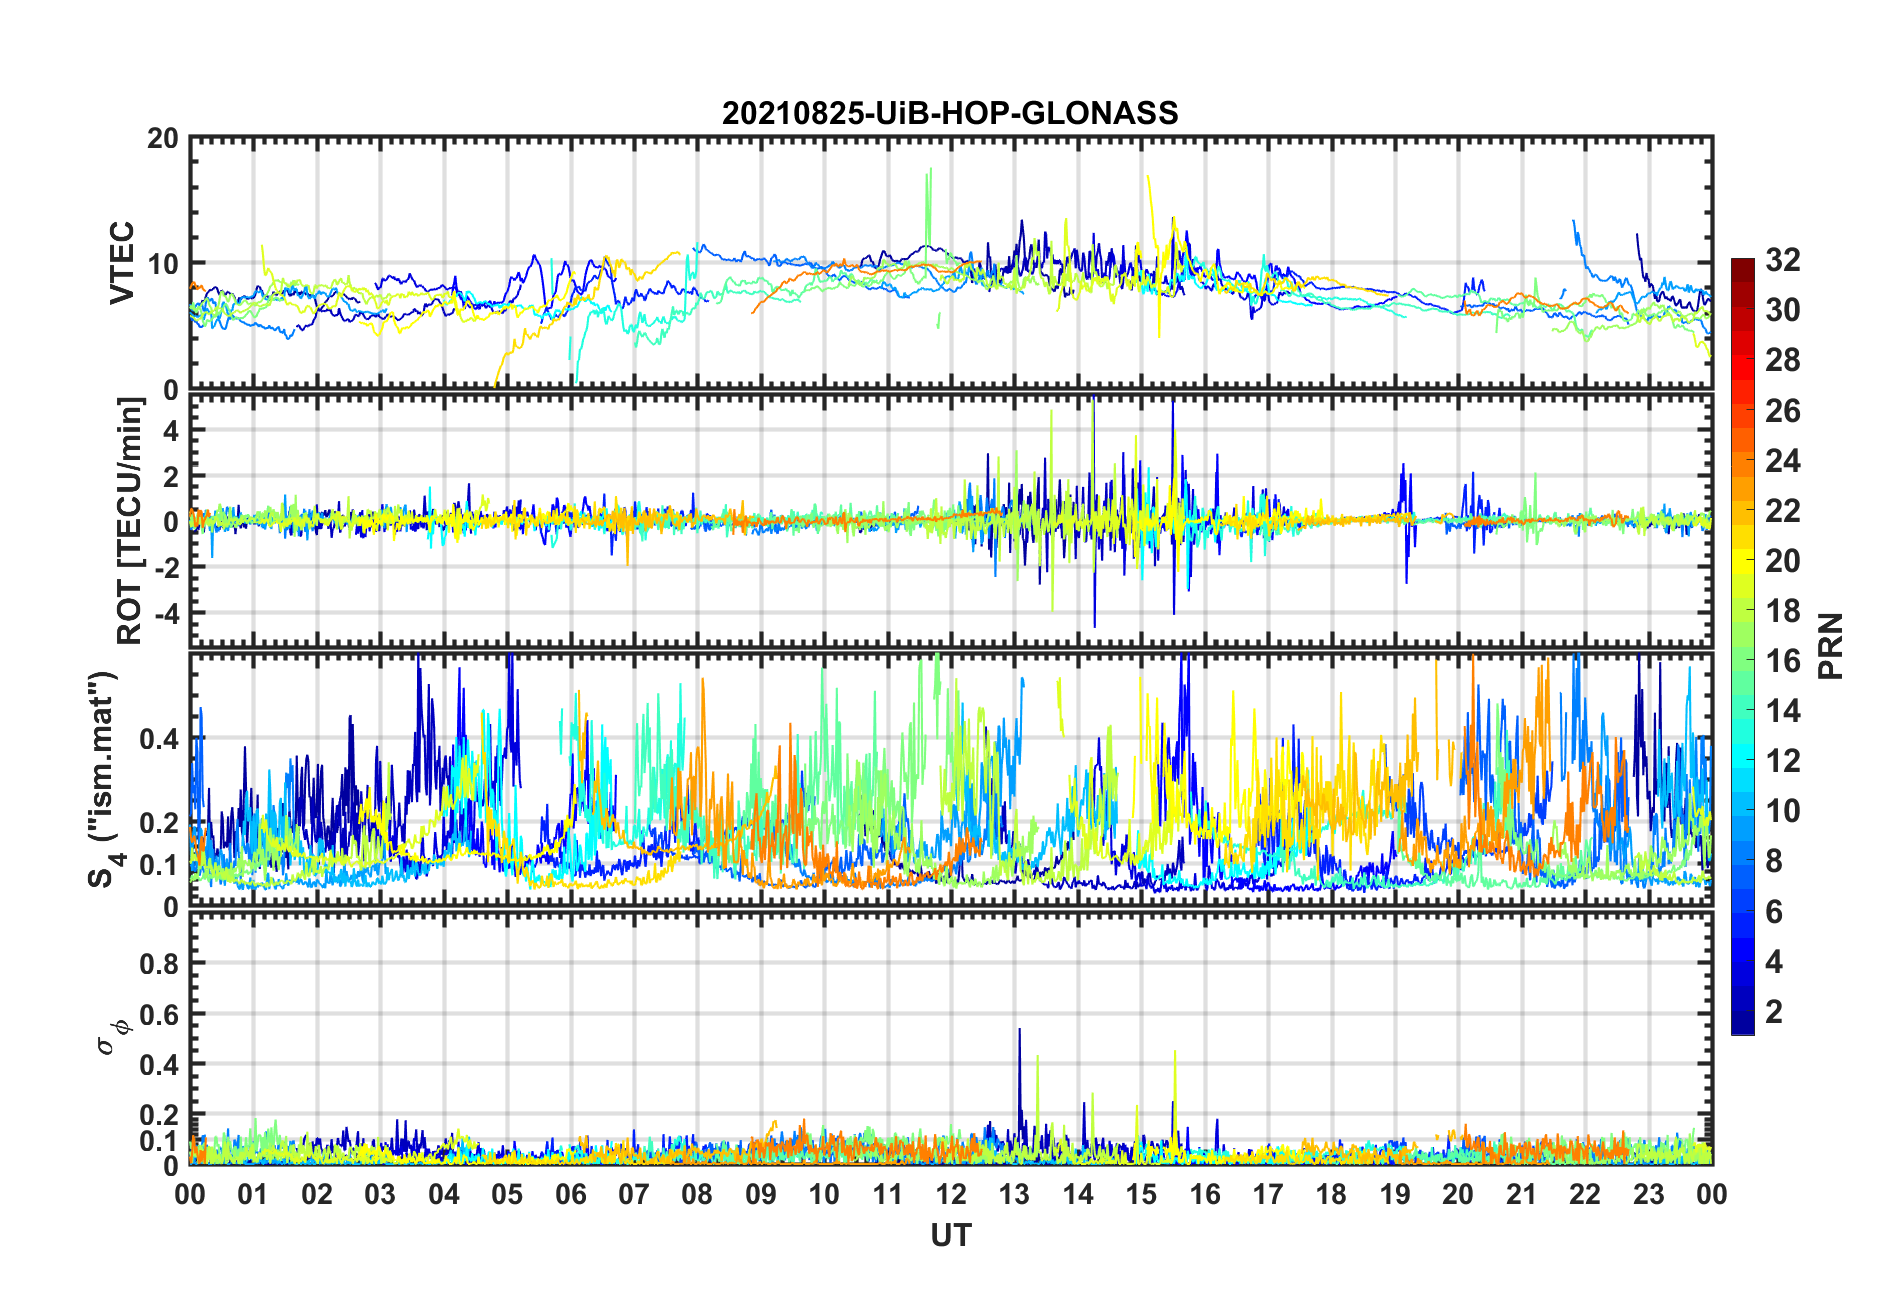Click the ROT [TECU/min] axis label
1902x1292 pixels.
point(130,521)
